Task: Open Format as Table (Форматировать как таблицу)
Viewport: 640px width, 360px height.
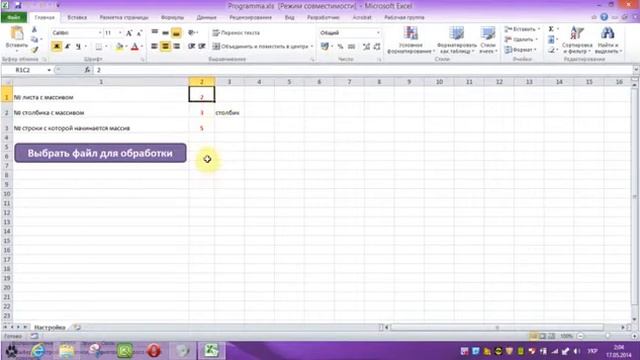Action: pos(456,40)
